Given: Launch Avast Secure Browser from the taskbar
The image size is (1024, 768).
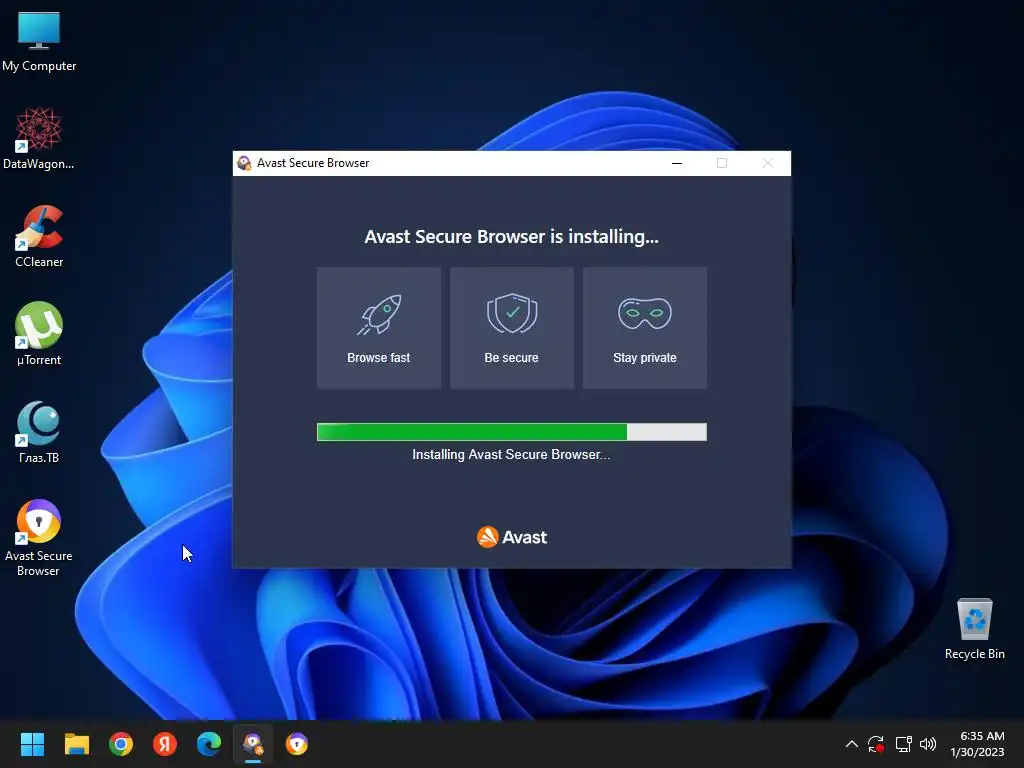Looking at the screenshot, I should click(297, 744).
